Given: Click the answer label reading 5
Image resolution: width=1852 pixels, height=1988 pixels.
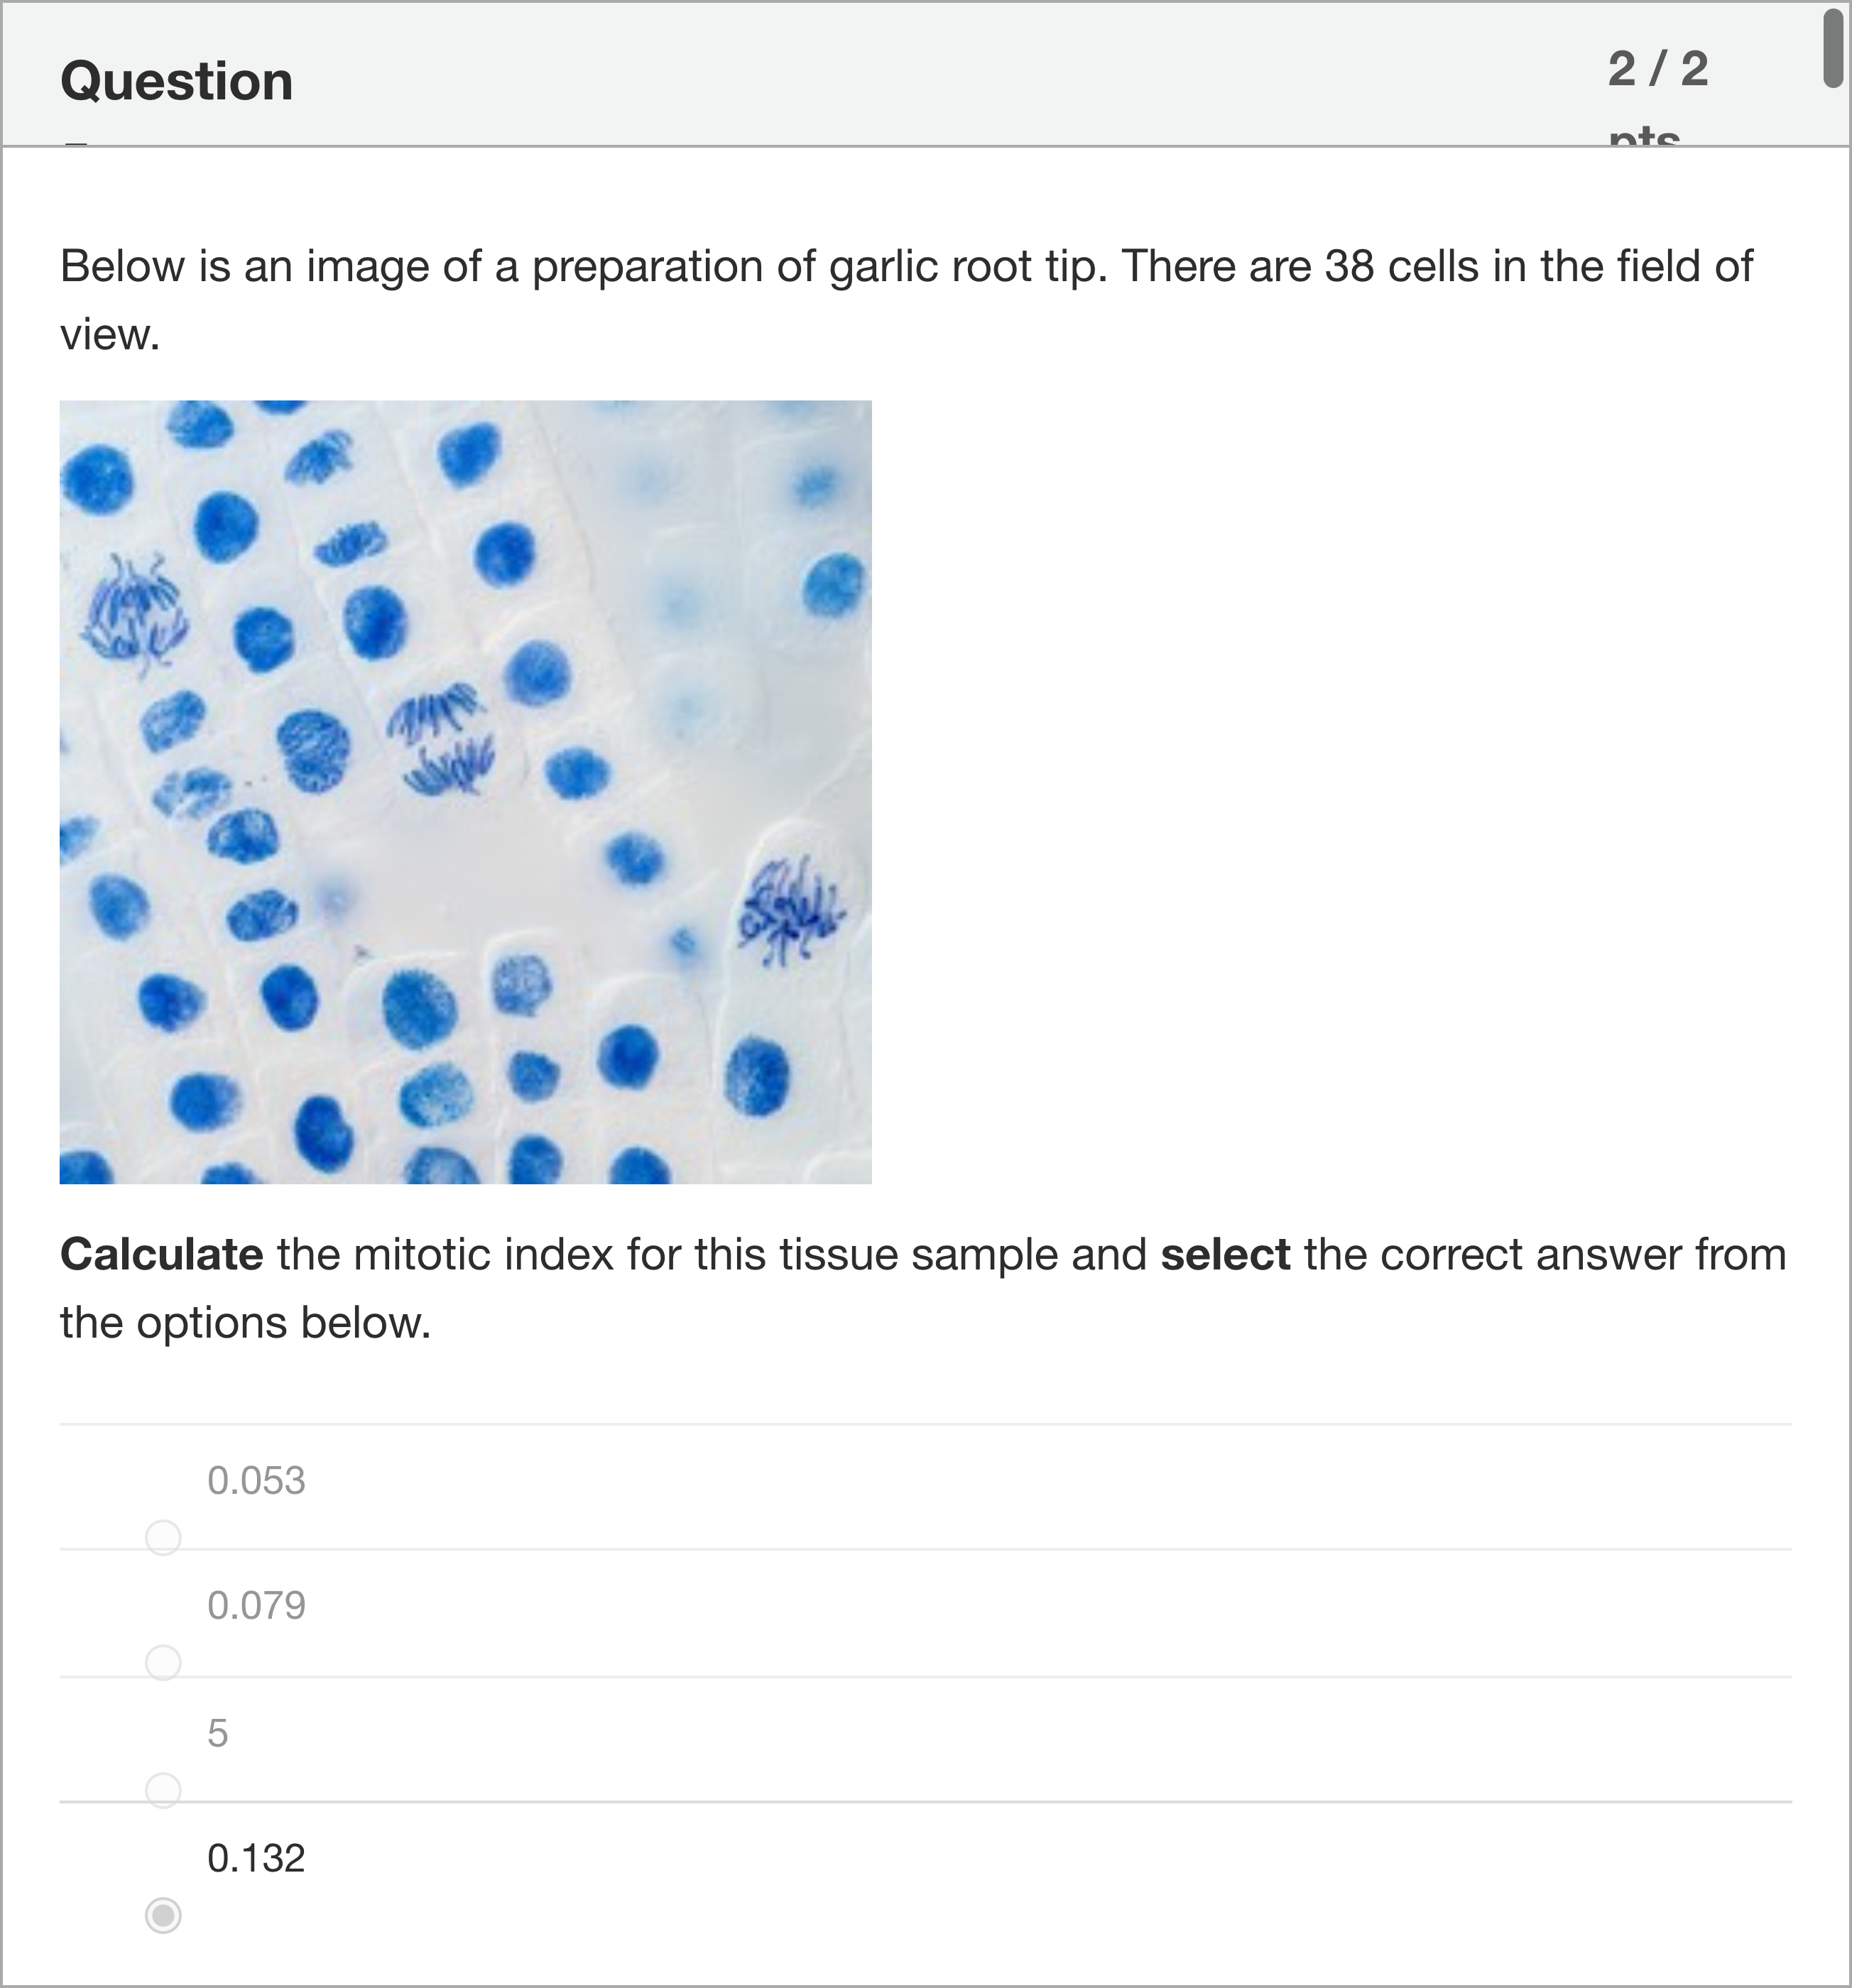Looking at the screenshot, I should point(218,1733).
